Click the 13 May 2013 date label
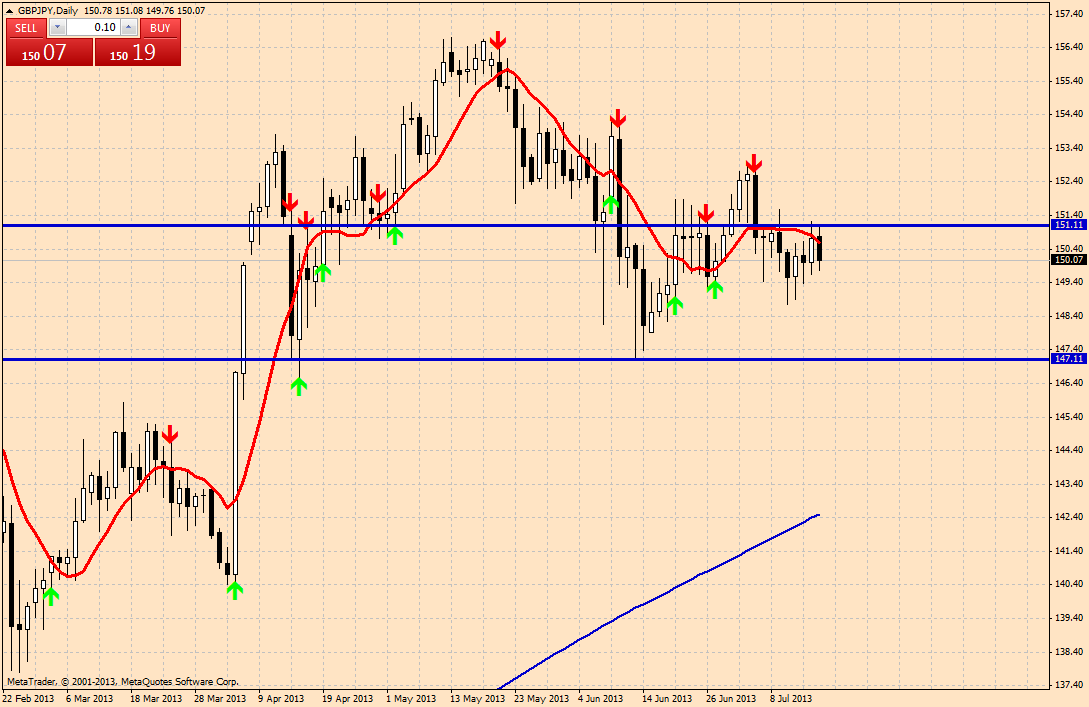 478,699
